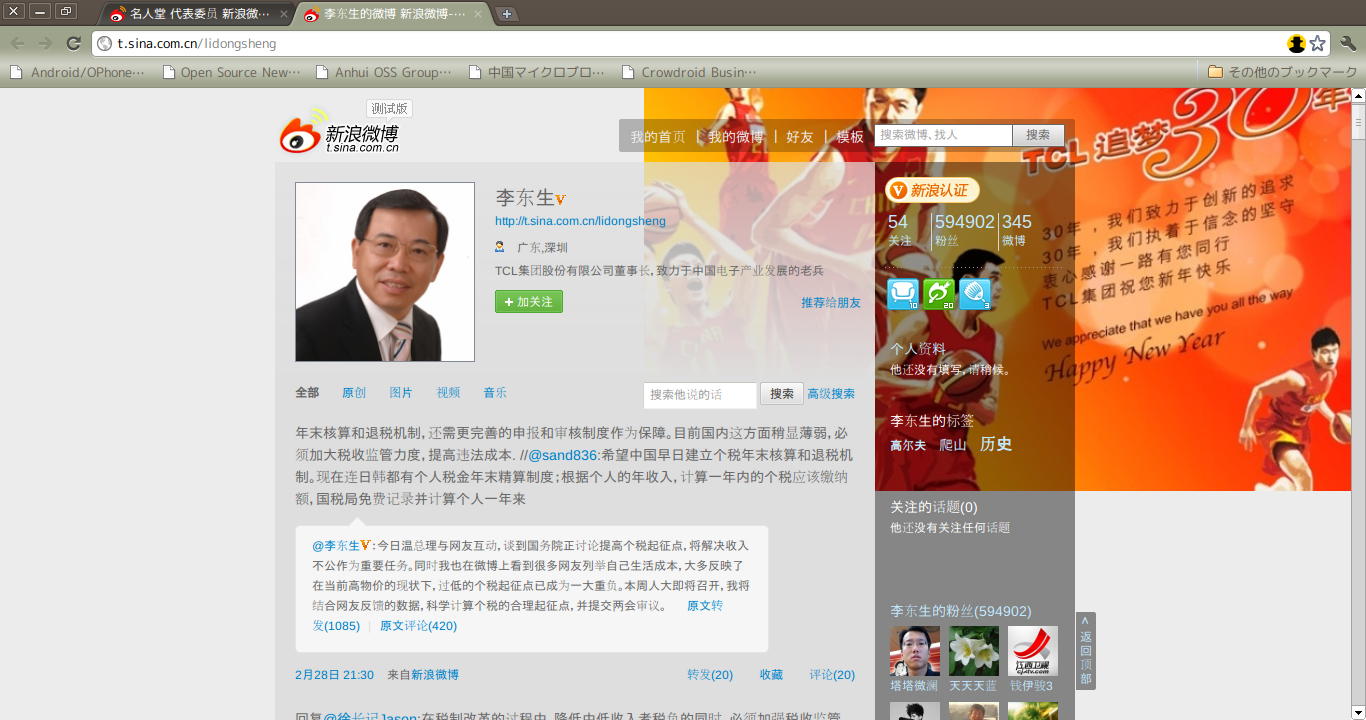Click 评论(20) under the post
1366x720 pixels.
832,675
